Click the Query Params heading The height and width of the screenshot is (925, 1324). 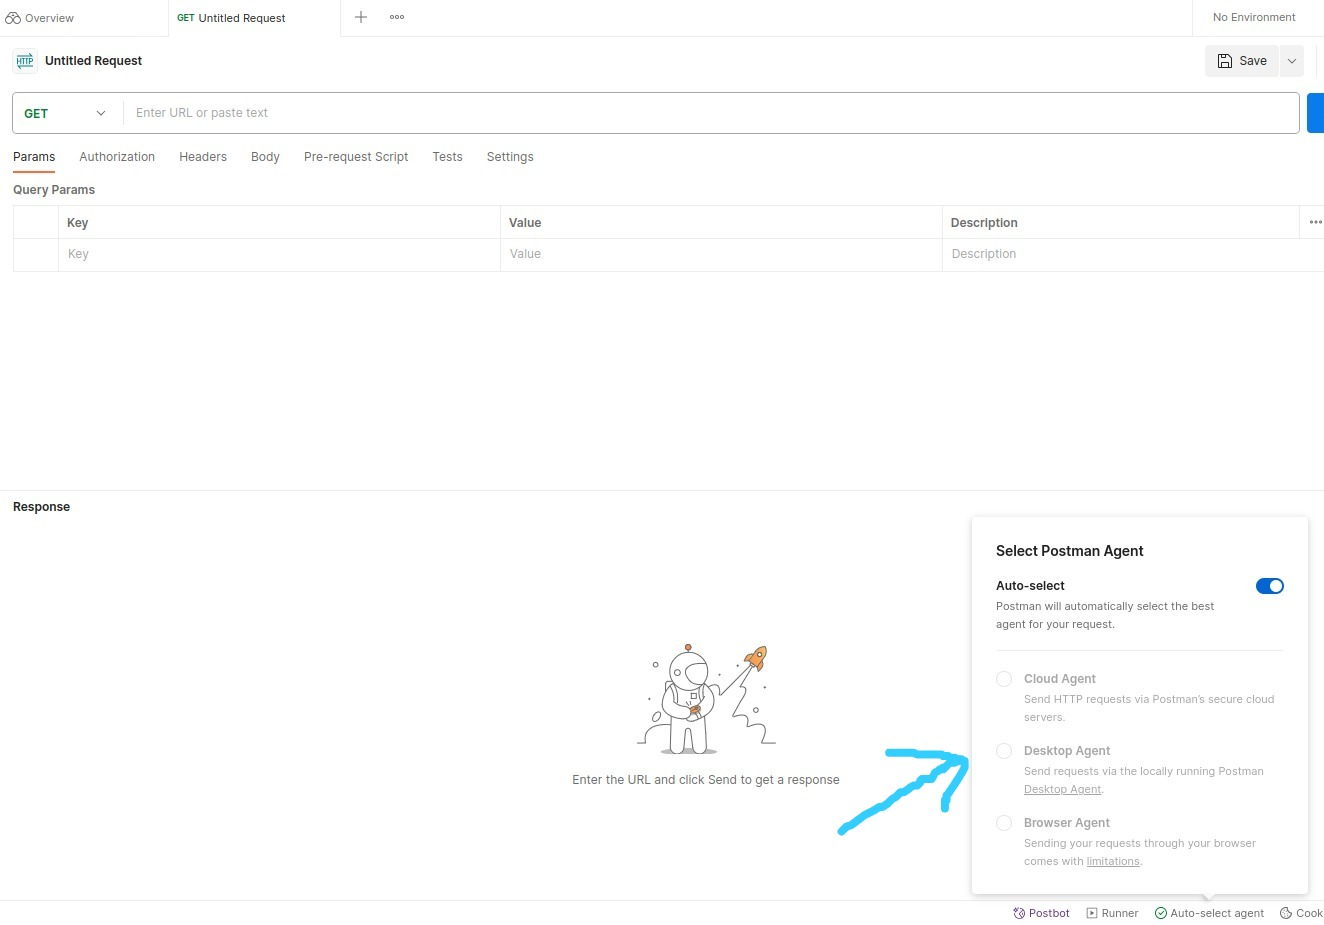click(x=54, y=190)
